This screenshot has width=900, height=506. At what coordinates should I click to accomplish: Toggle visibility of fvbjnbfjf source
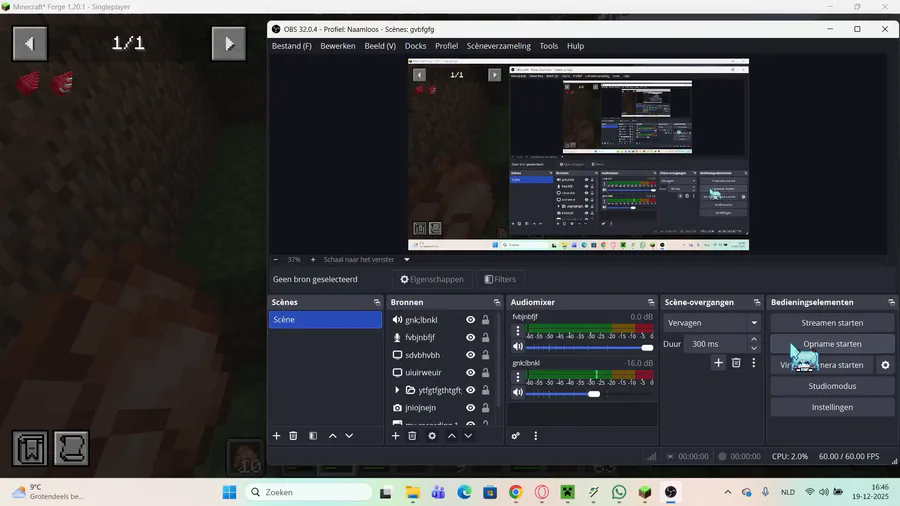pos(471,337)
